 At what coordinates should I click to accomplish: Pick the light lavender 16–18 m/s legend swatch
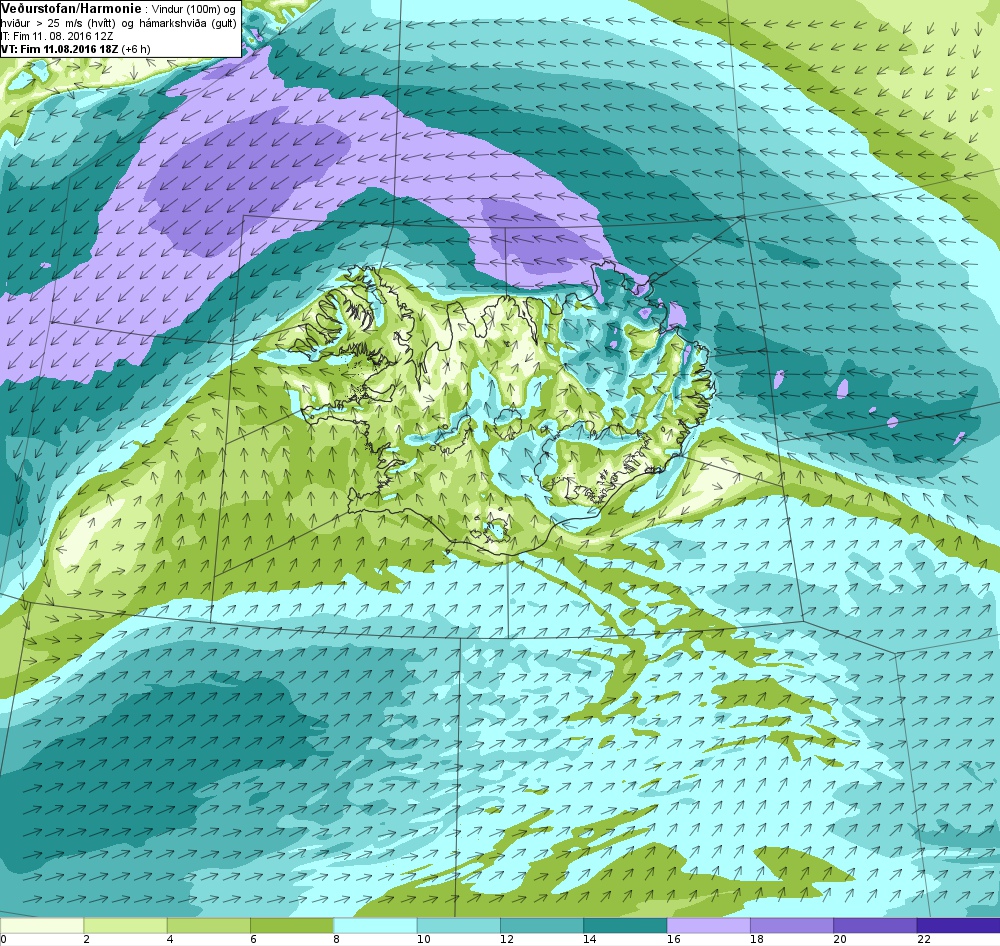(709, 925)
